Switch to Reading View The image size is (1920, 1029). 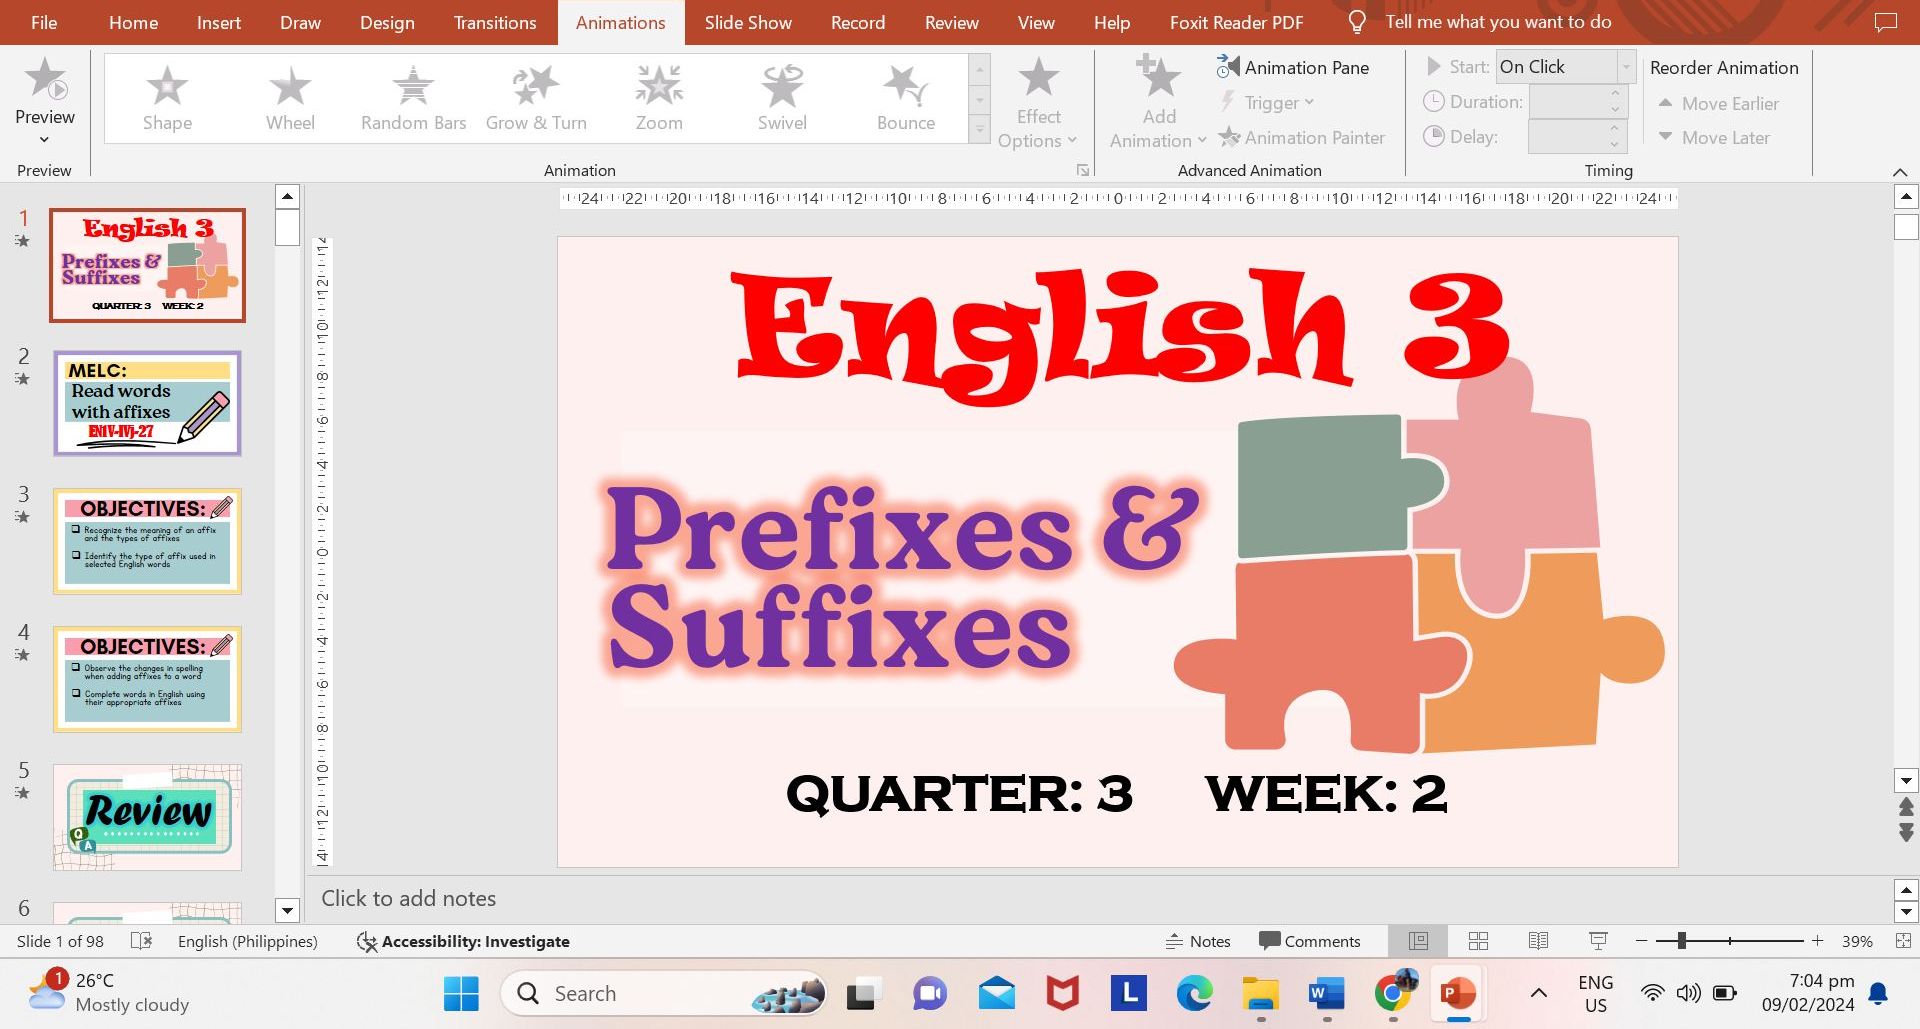tap(1538, 941)
